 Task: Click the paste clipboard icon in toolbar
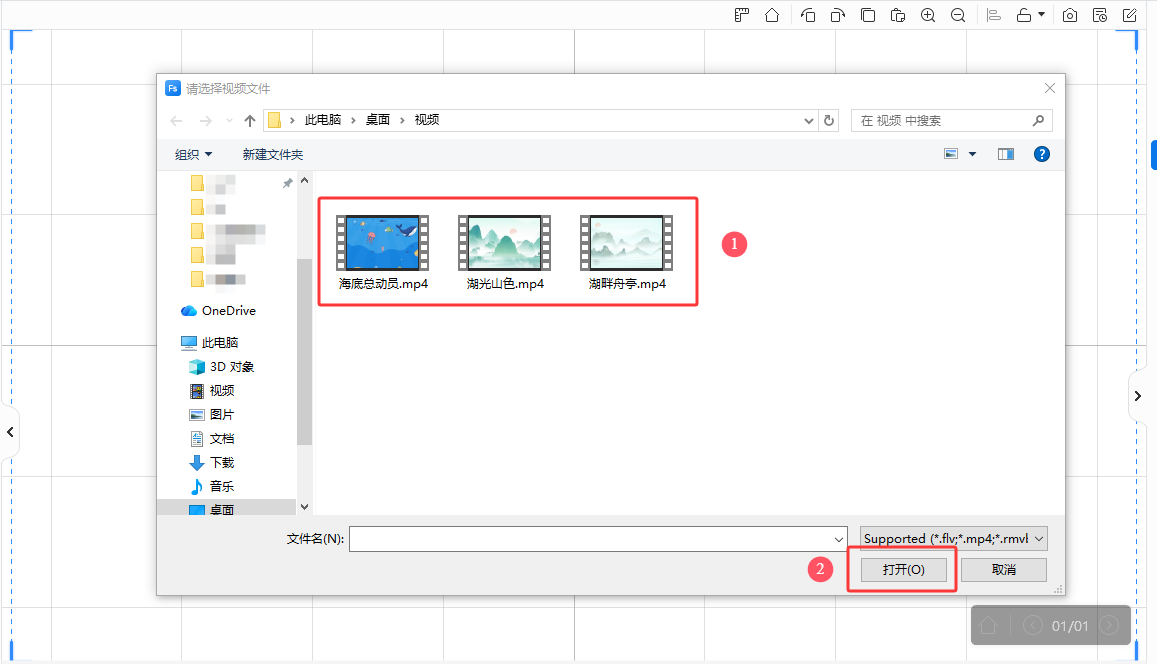pos(898,15)
